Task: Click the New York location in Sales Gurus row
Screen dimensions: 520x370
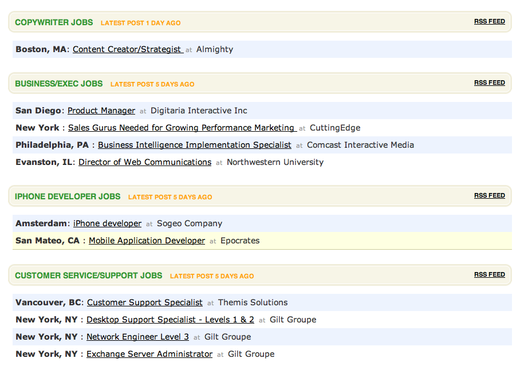Action: 37,128
